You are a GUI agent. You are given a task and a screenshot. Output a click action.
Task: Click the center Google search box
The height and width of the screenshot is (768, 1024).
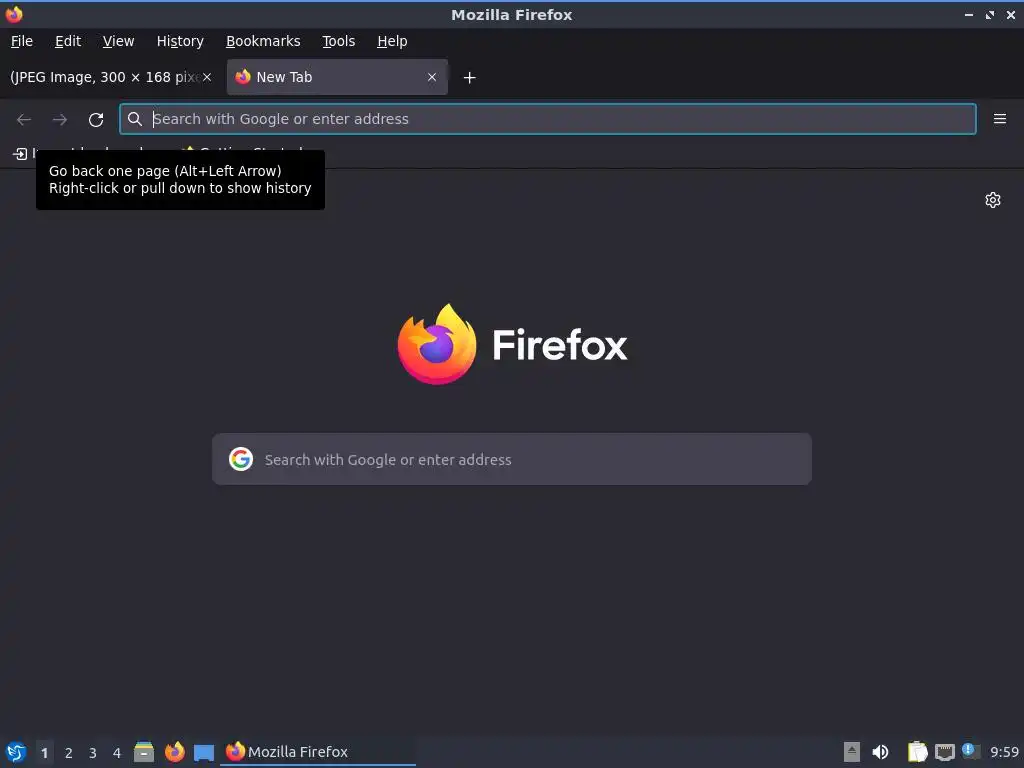(512, 459)
